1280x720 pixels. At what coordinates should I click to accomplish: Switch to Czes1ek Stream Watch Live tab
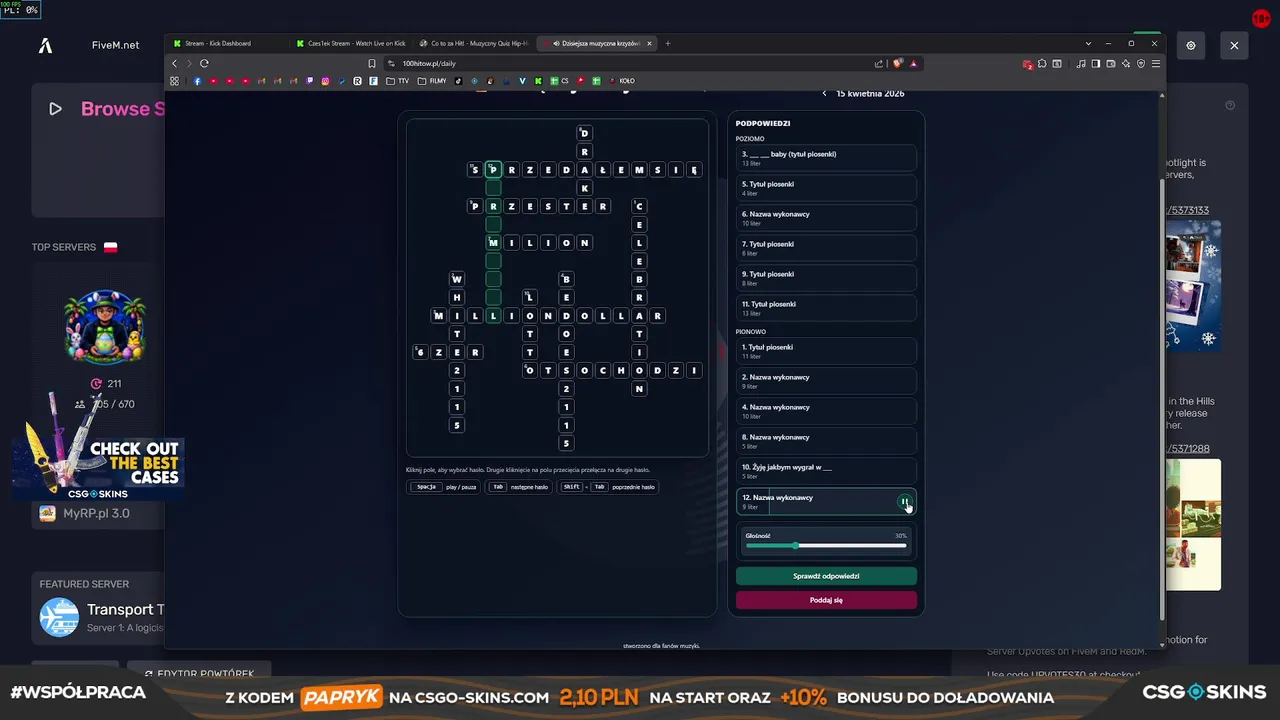(x=352, y=43)
